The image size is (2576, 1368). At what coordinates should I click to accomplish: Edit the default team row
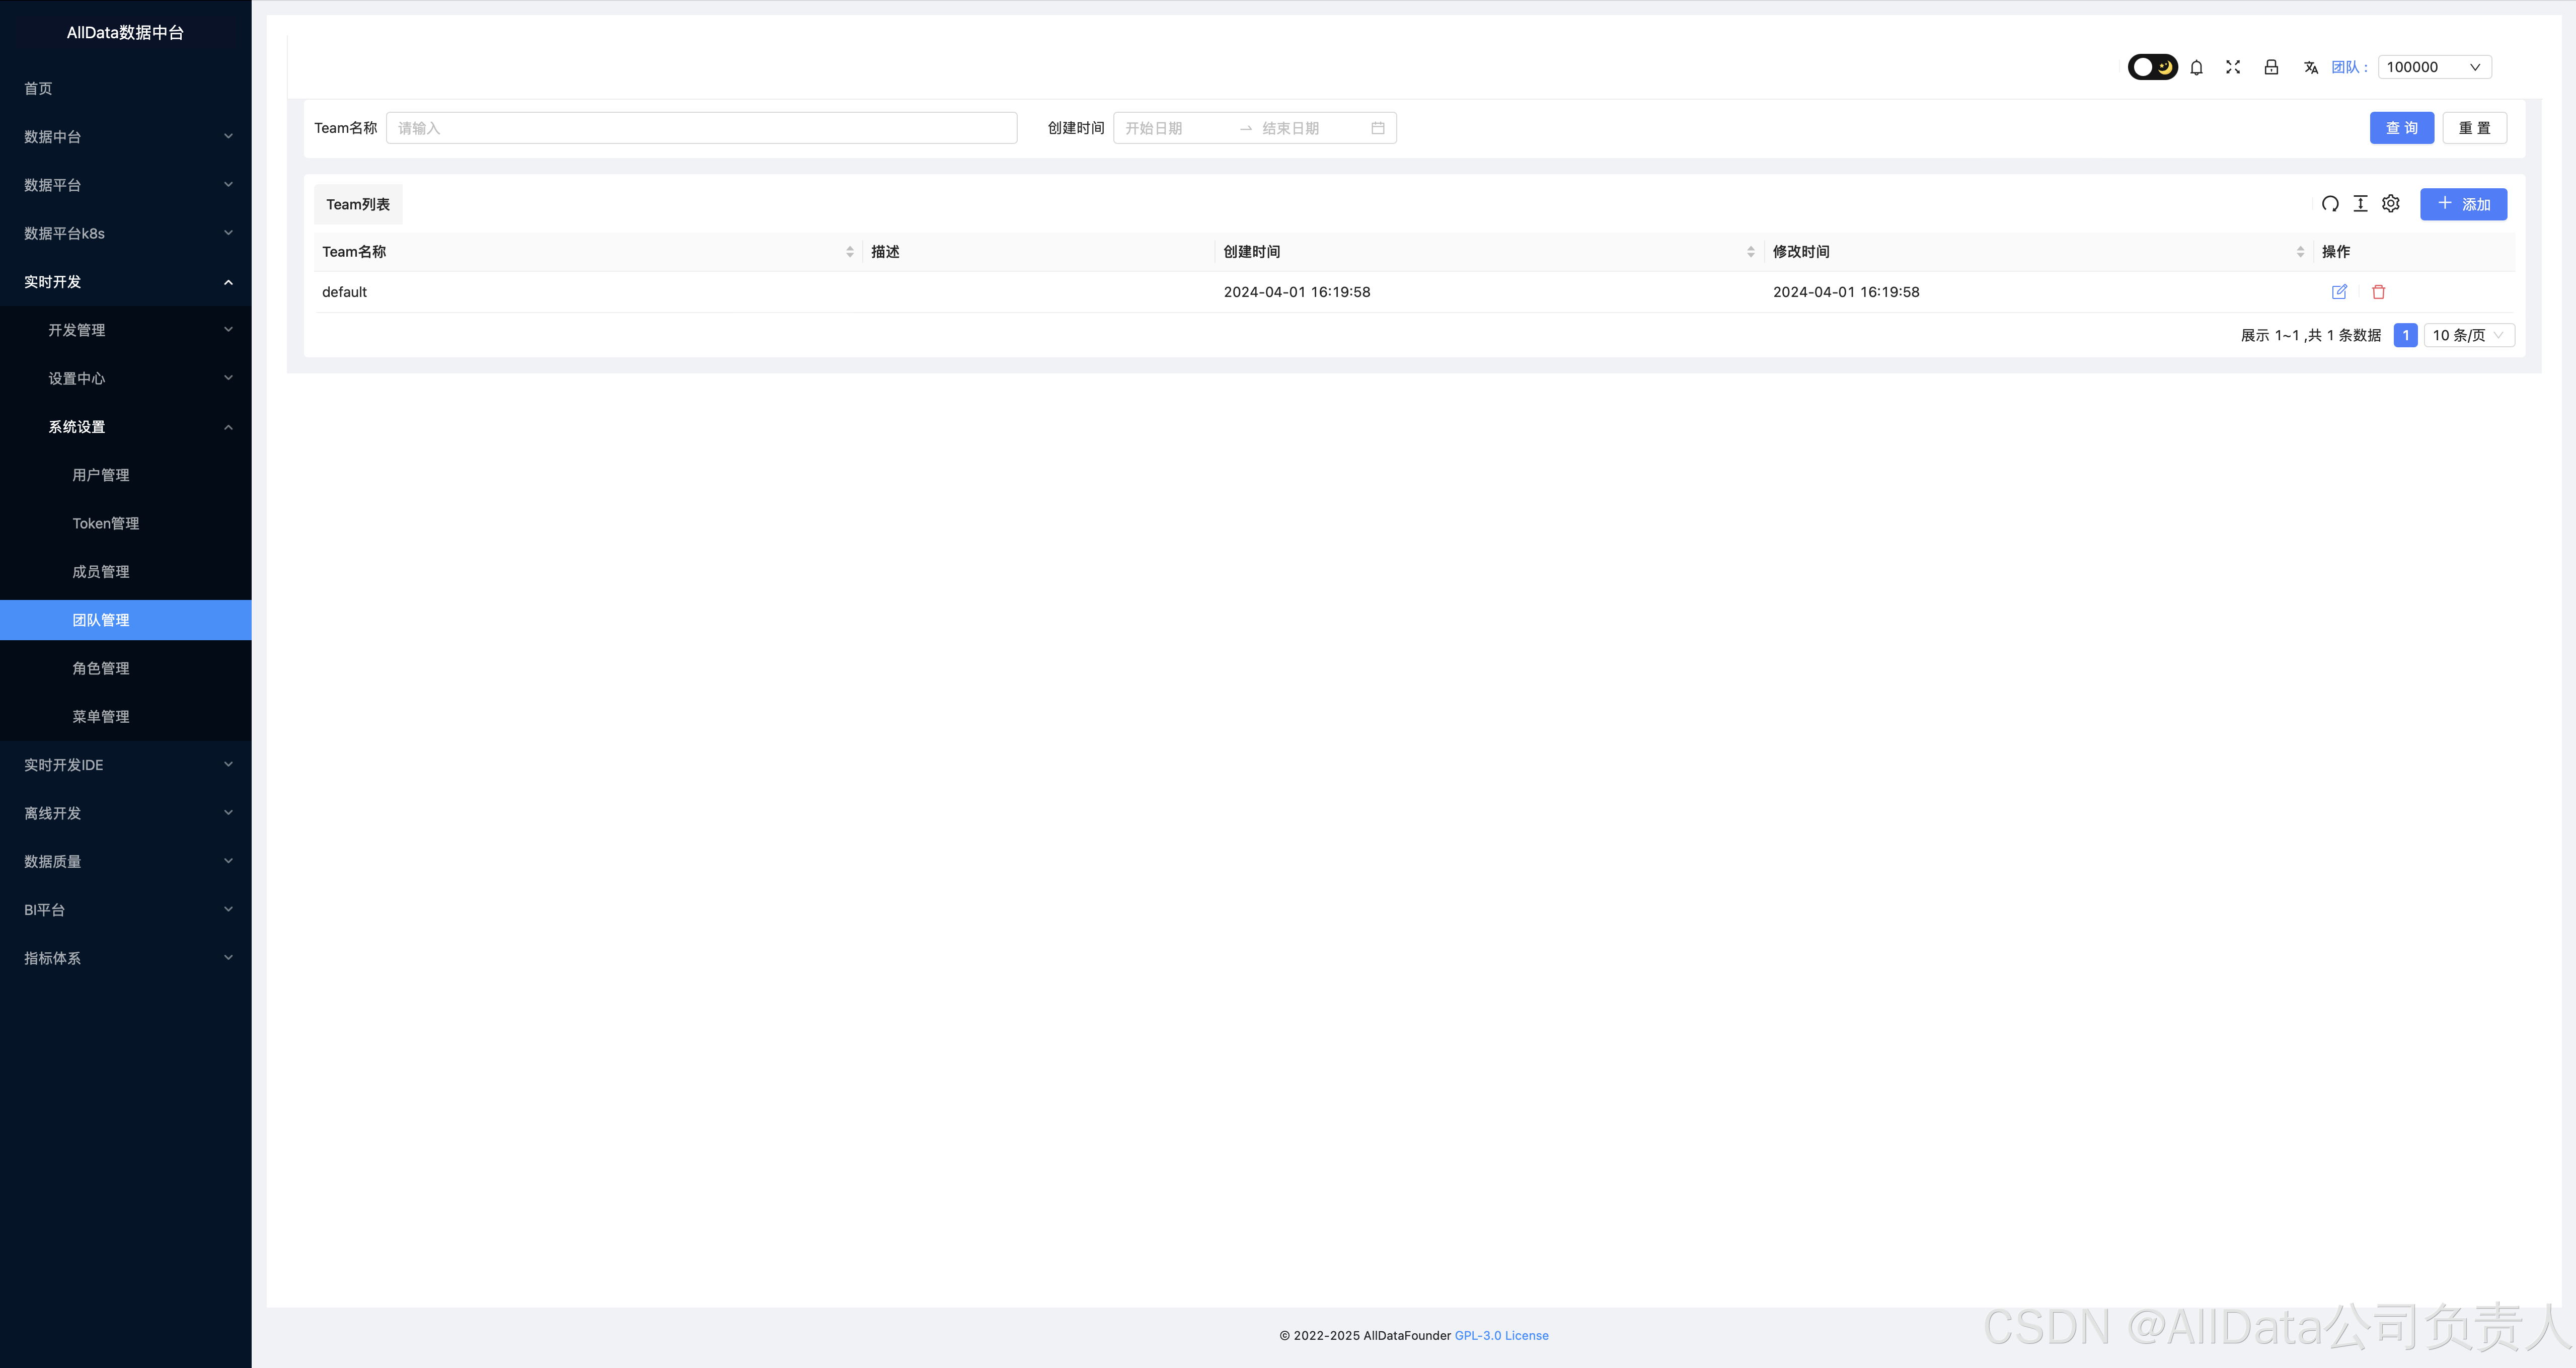click(2339, 292)
